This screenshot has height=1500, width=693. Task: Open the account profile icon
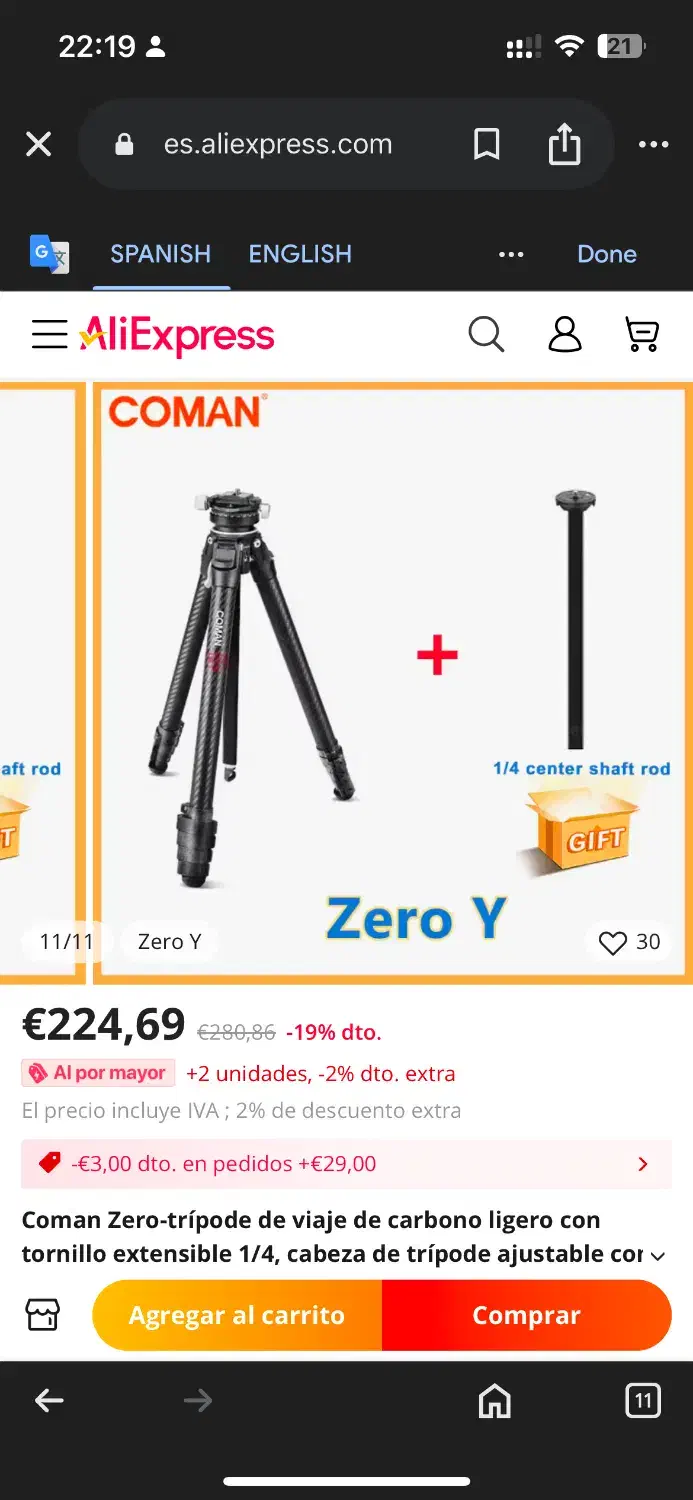[x=565, y=334]
